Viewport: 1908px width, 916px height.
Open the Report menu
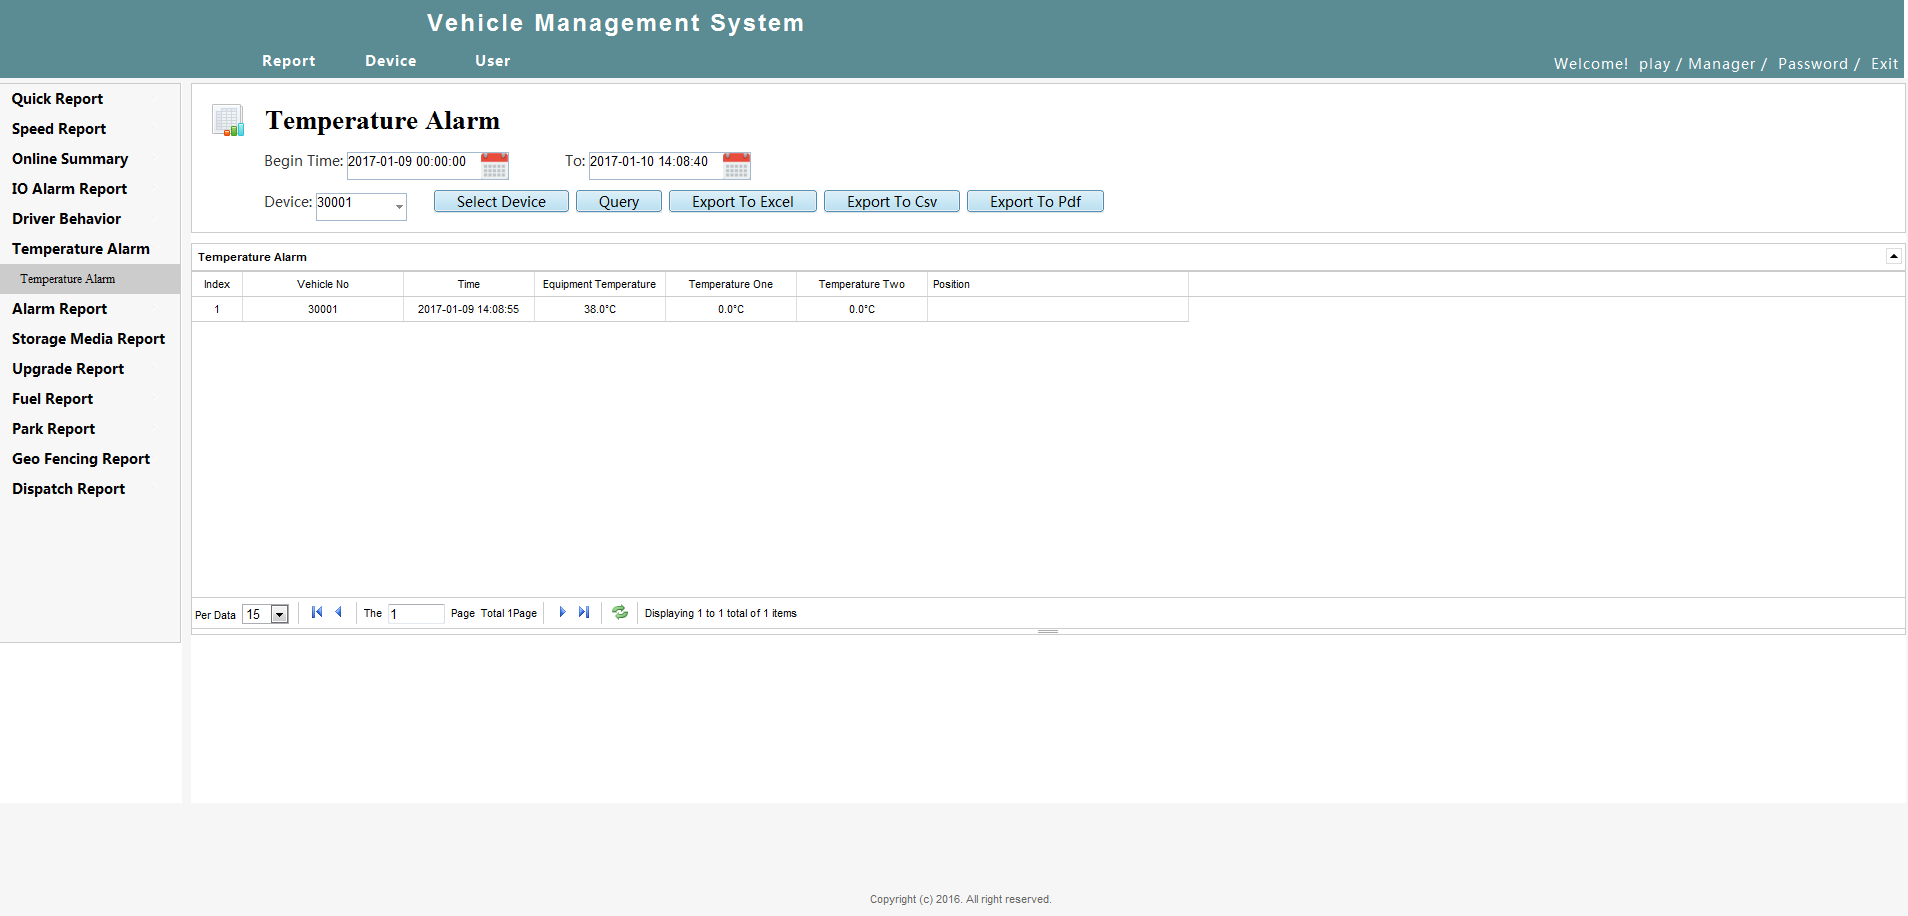click(x=289, y=61)
